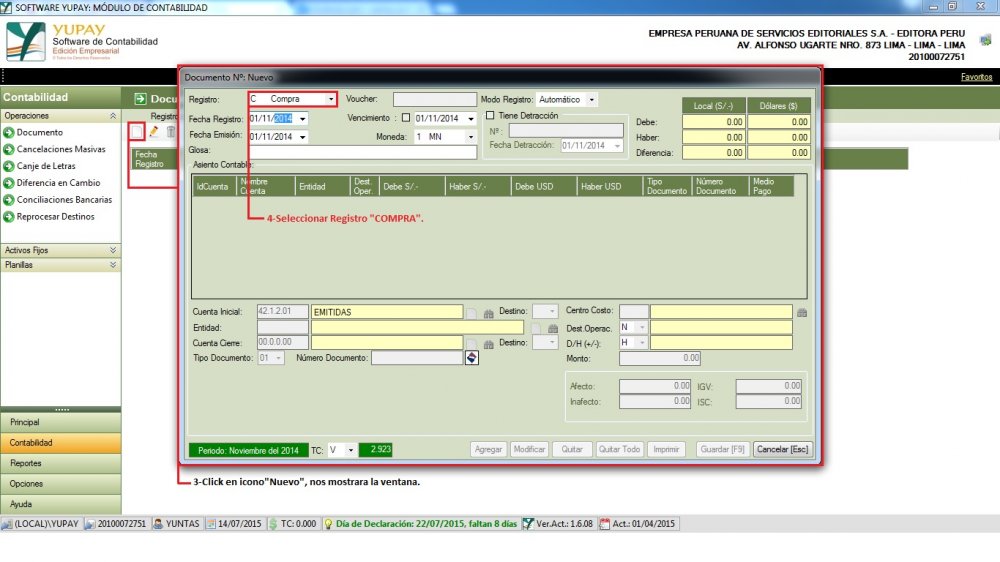Click Cancelar [Esc] button

[783, 449]
